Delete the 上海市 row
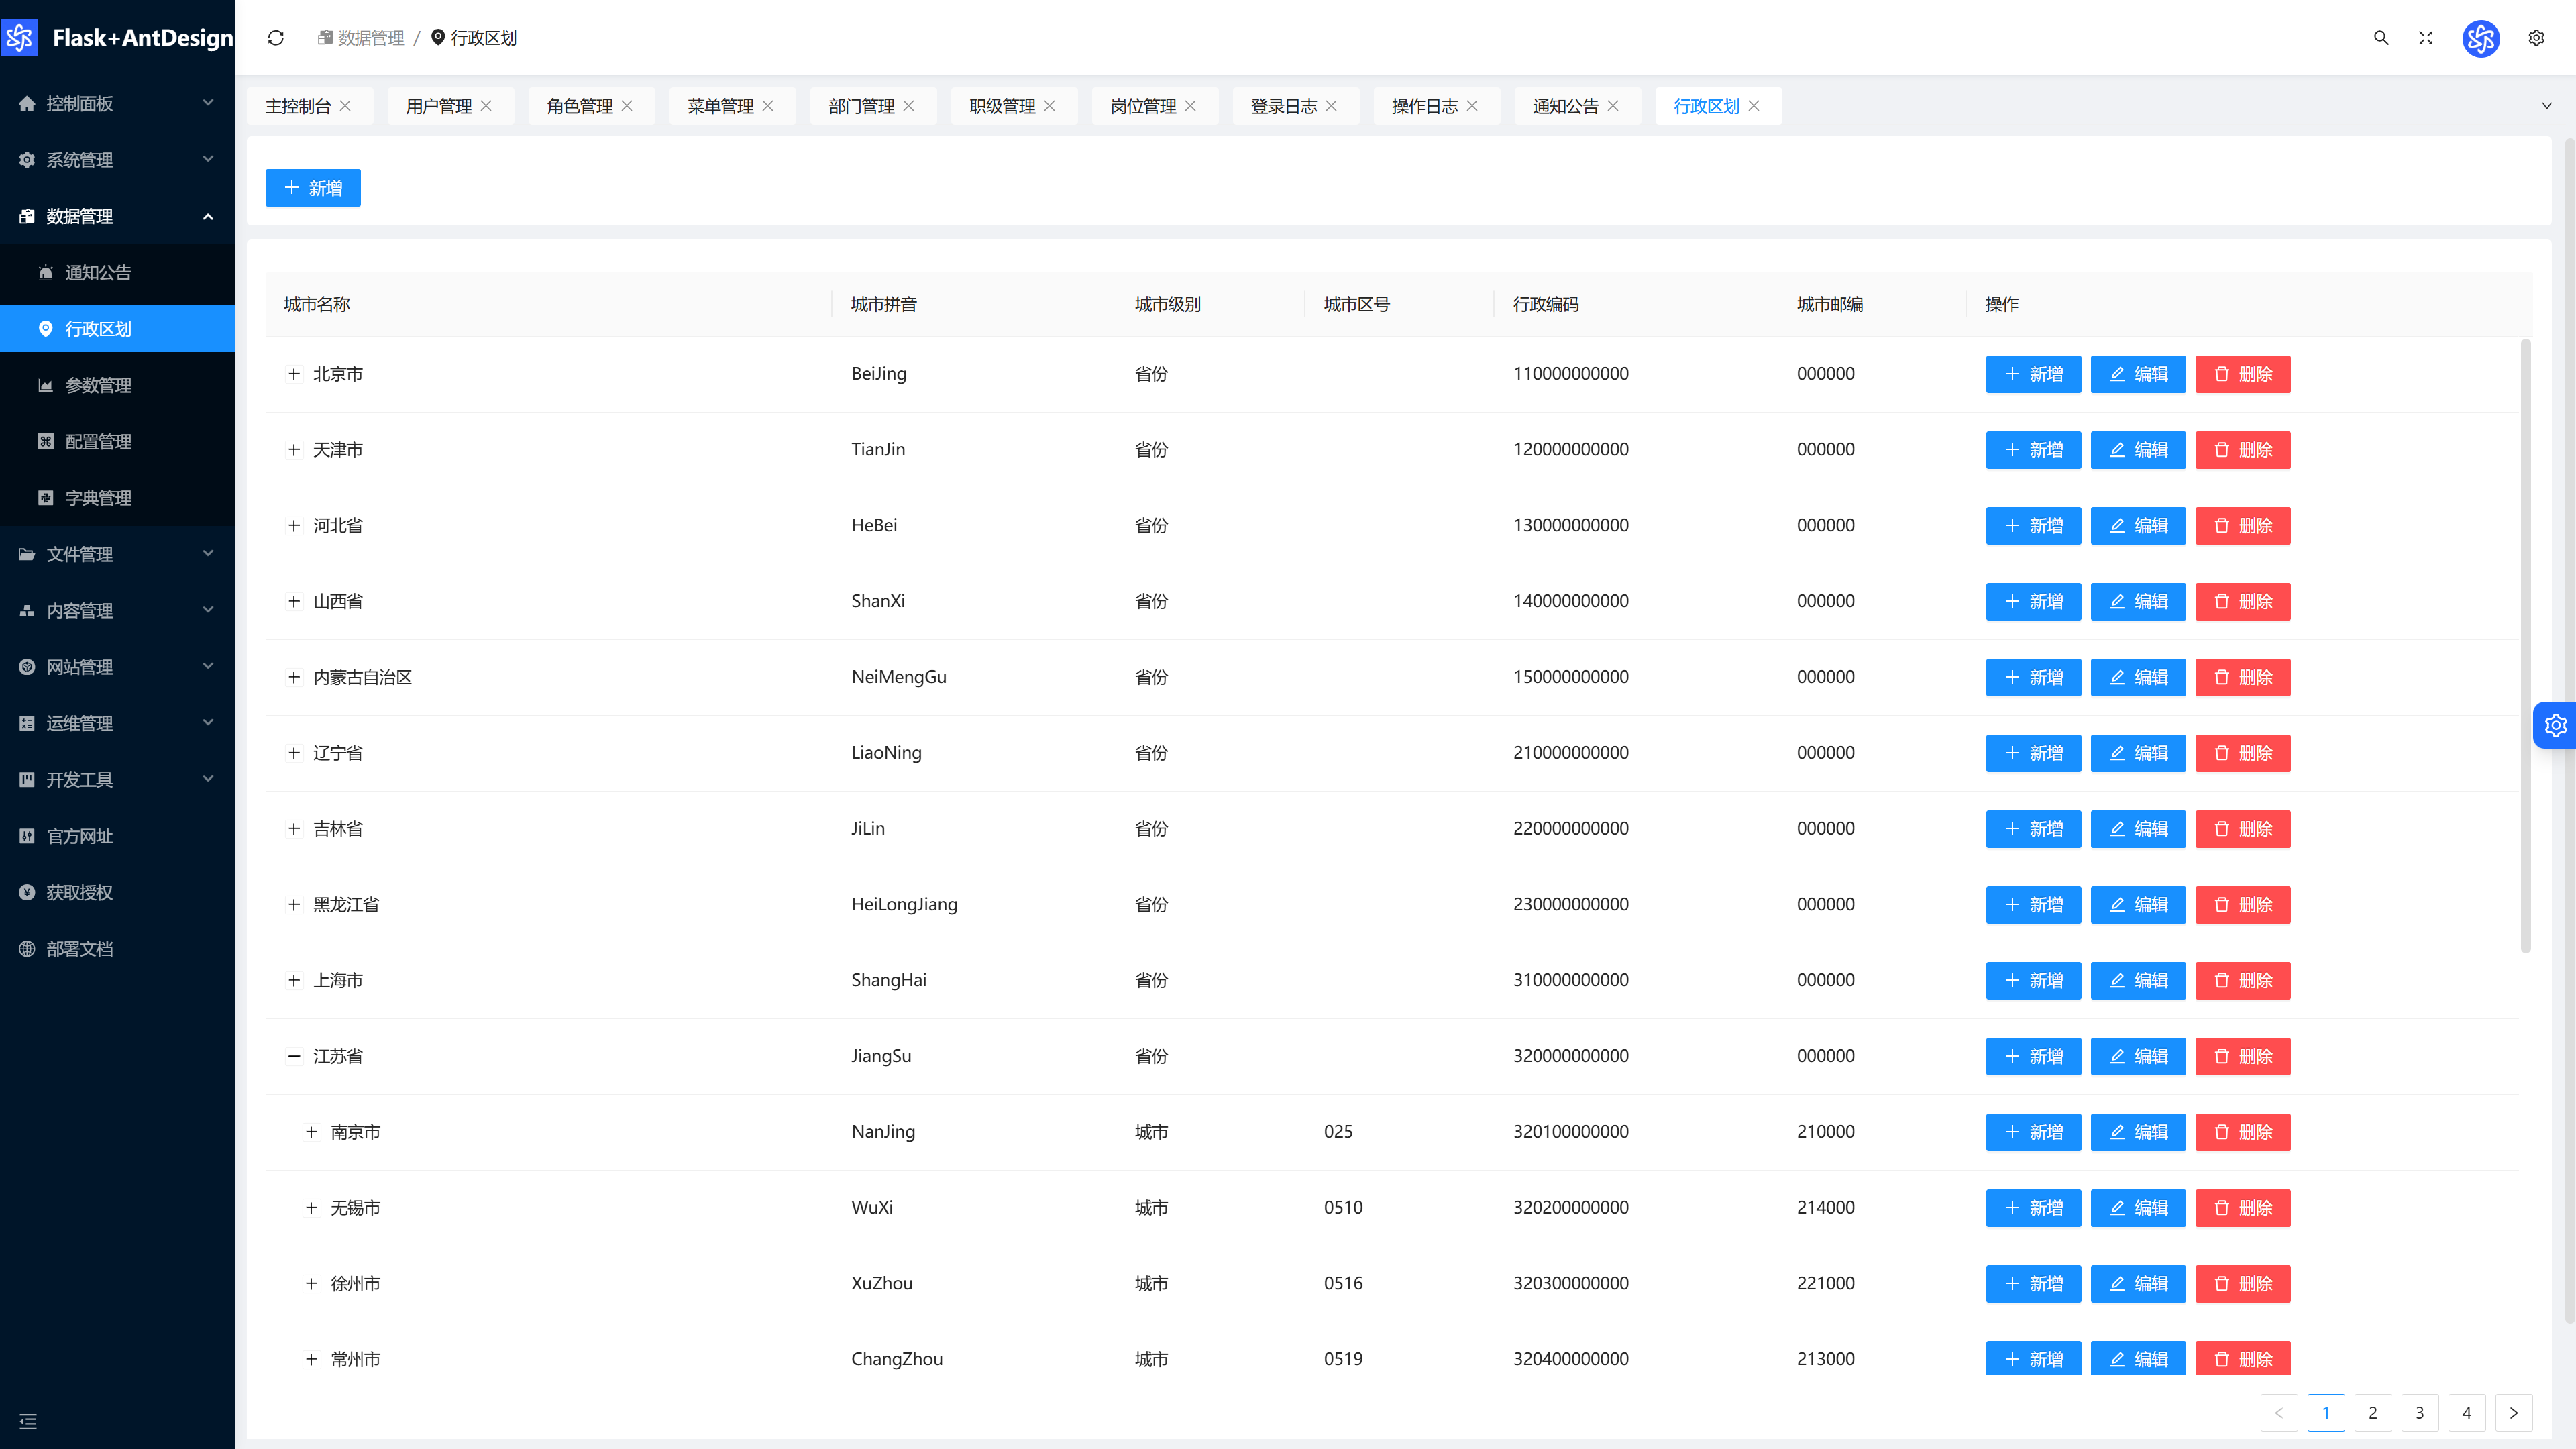2576x1449 pixels. (2243, 981)
